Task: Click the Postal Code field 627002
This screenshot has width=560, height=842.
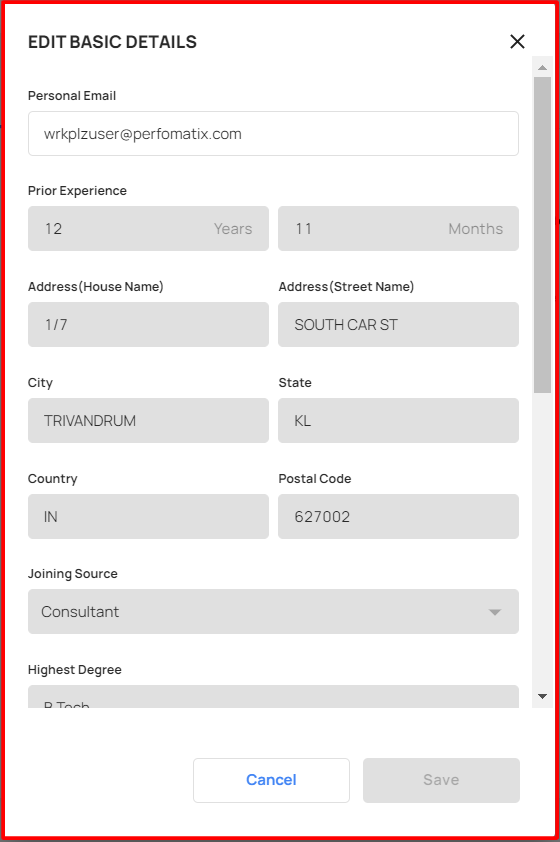Action: point(398,517)
